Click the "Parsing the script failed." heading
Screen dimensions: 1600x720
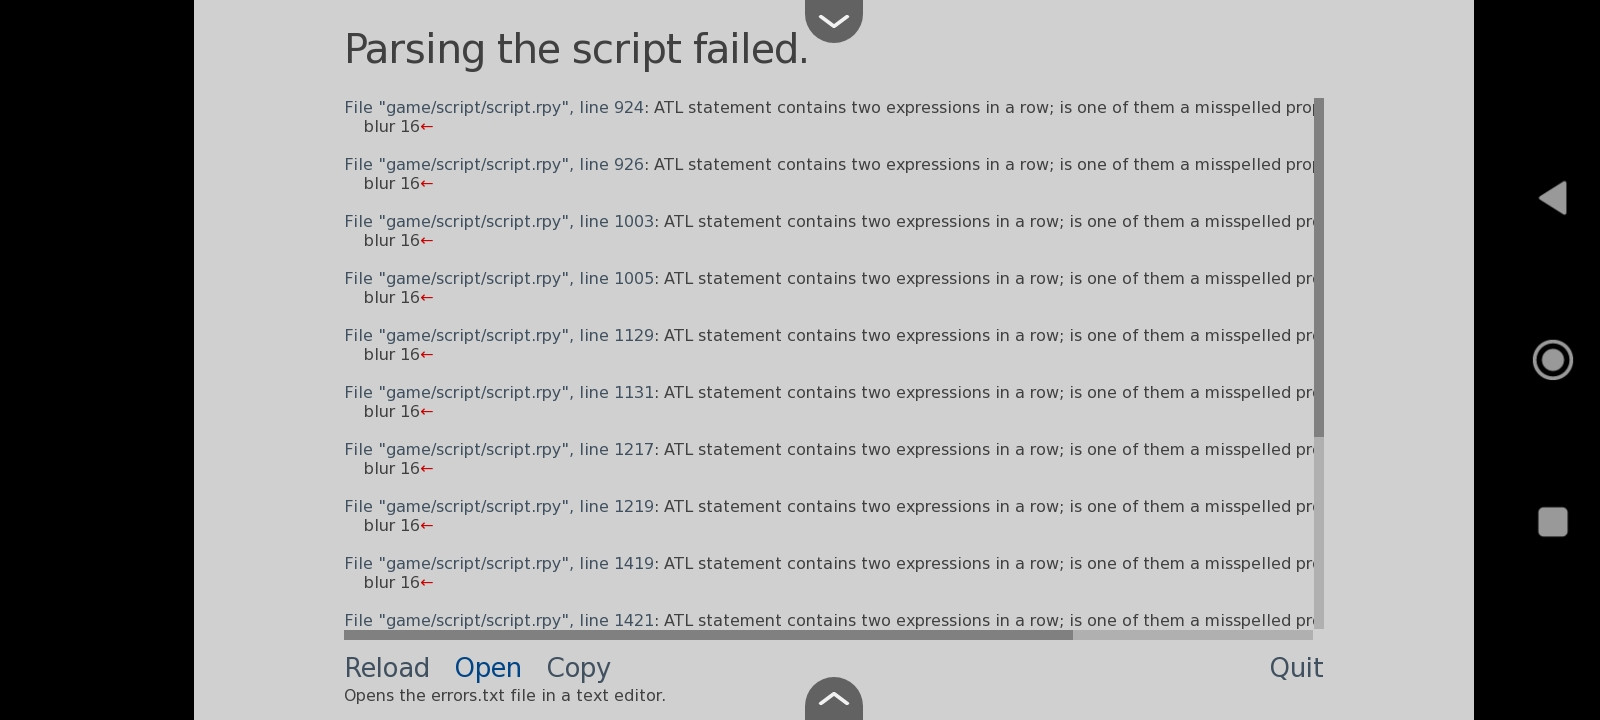(x=576, y=50)
